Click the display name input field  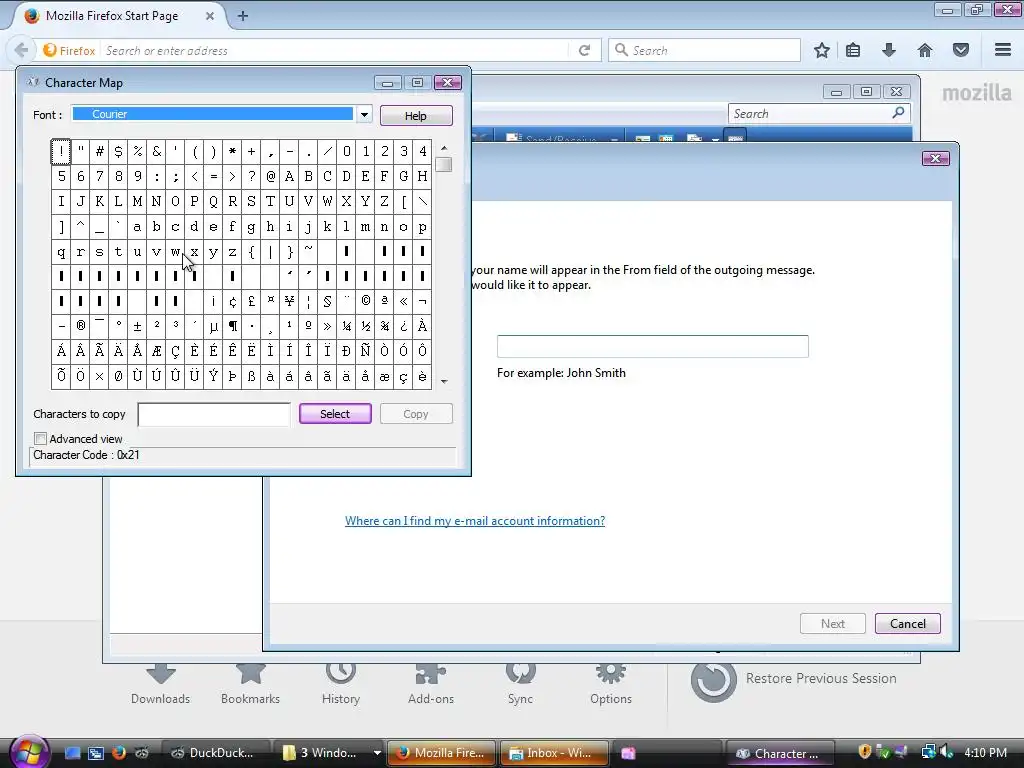652,346
